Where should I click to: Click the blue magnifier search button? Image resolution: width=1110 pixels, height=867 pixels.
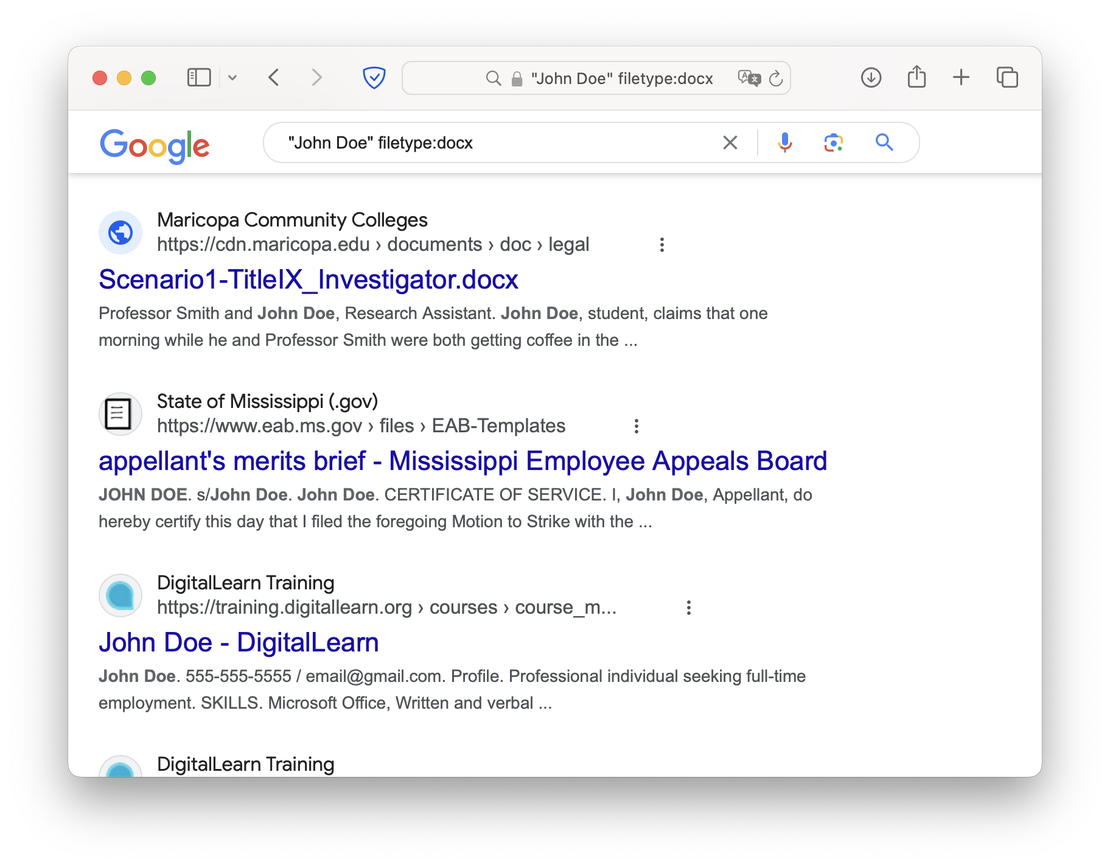[x=884, y=143]
